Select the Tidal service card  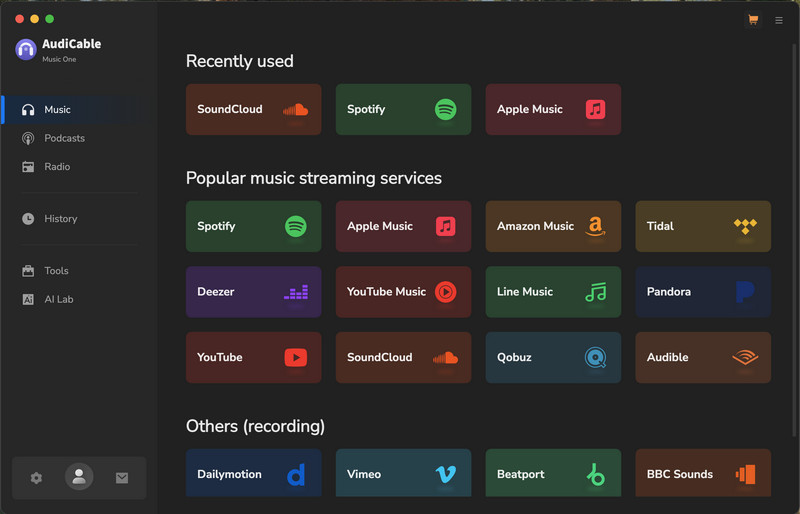tap(703, 226)
